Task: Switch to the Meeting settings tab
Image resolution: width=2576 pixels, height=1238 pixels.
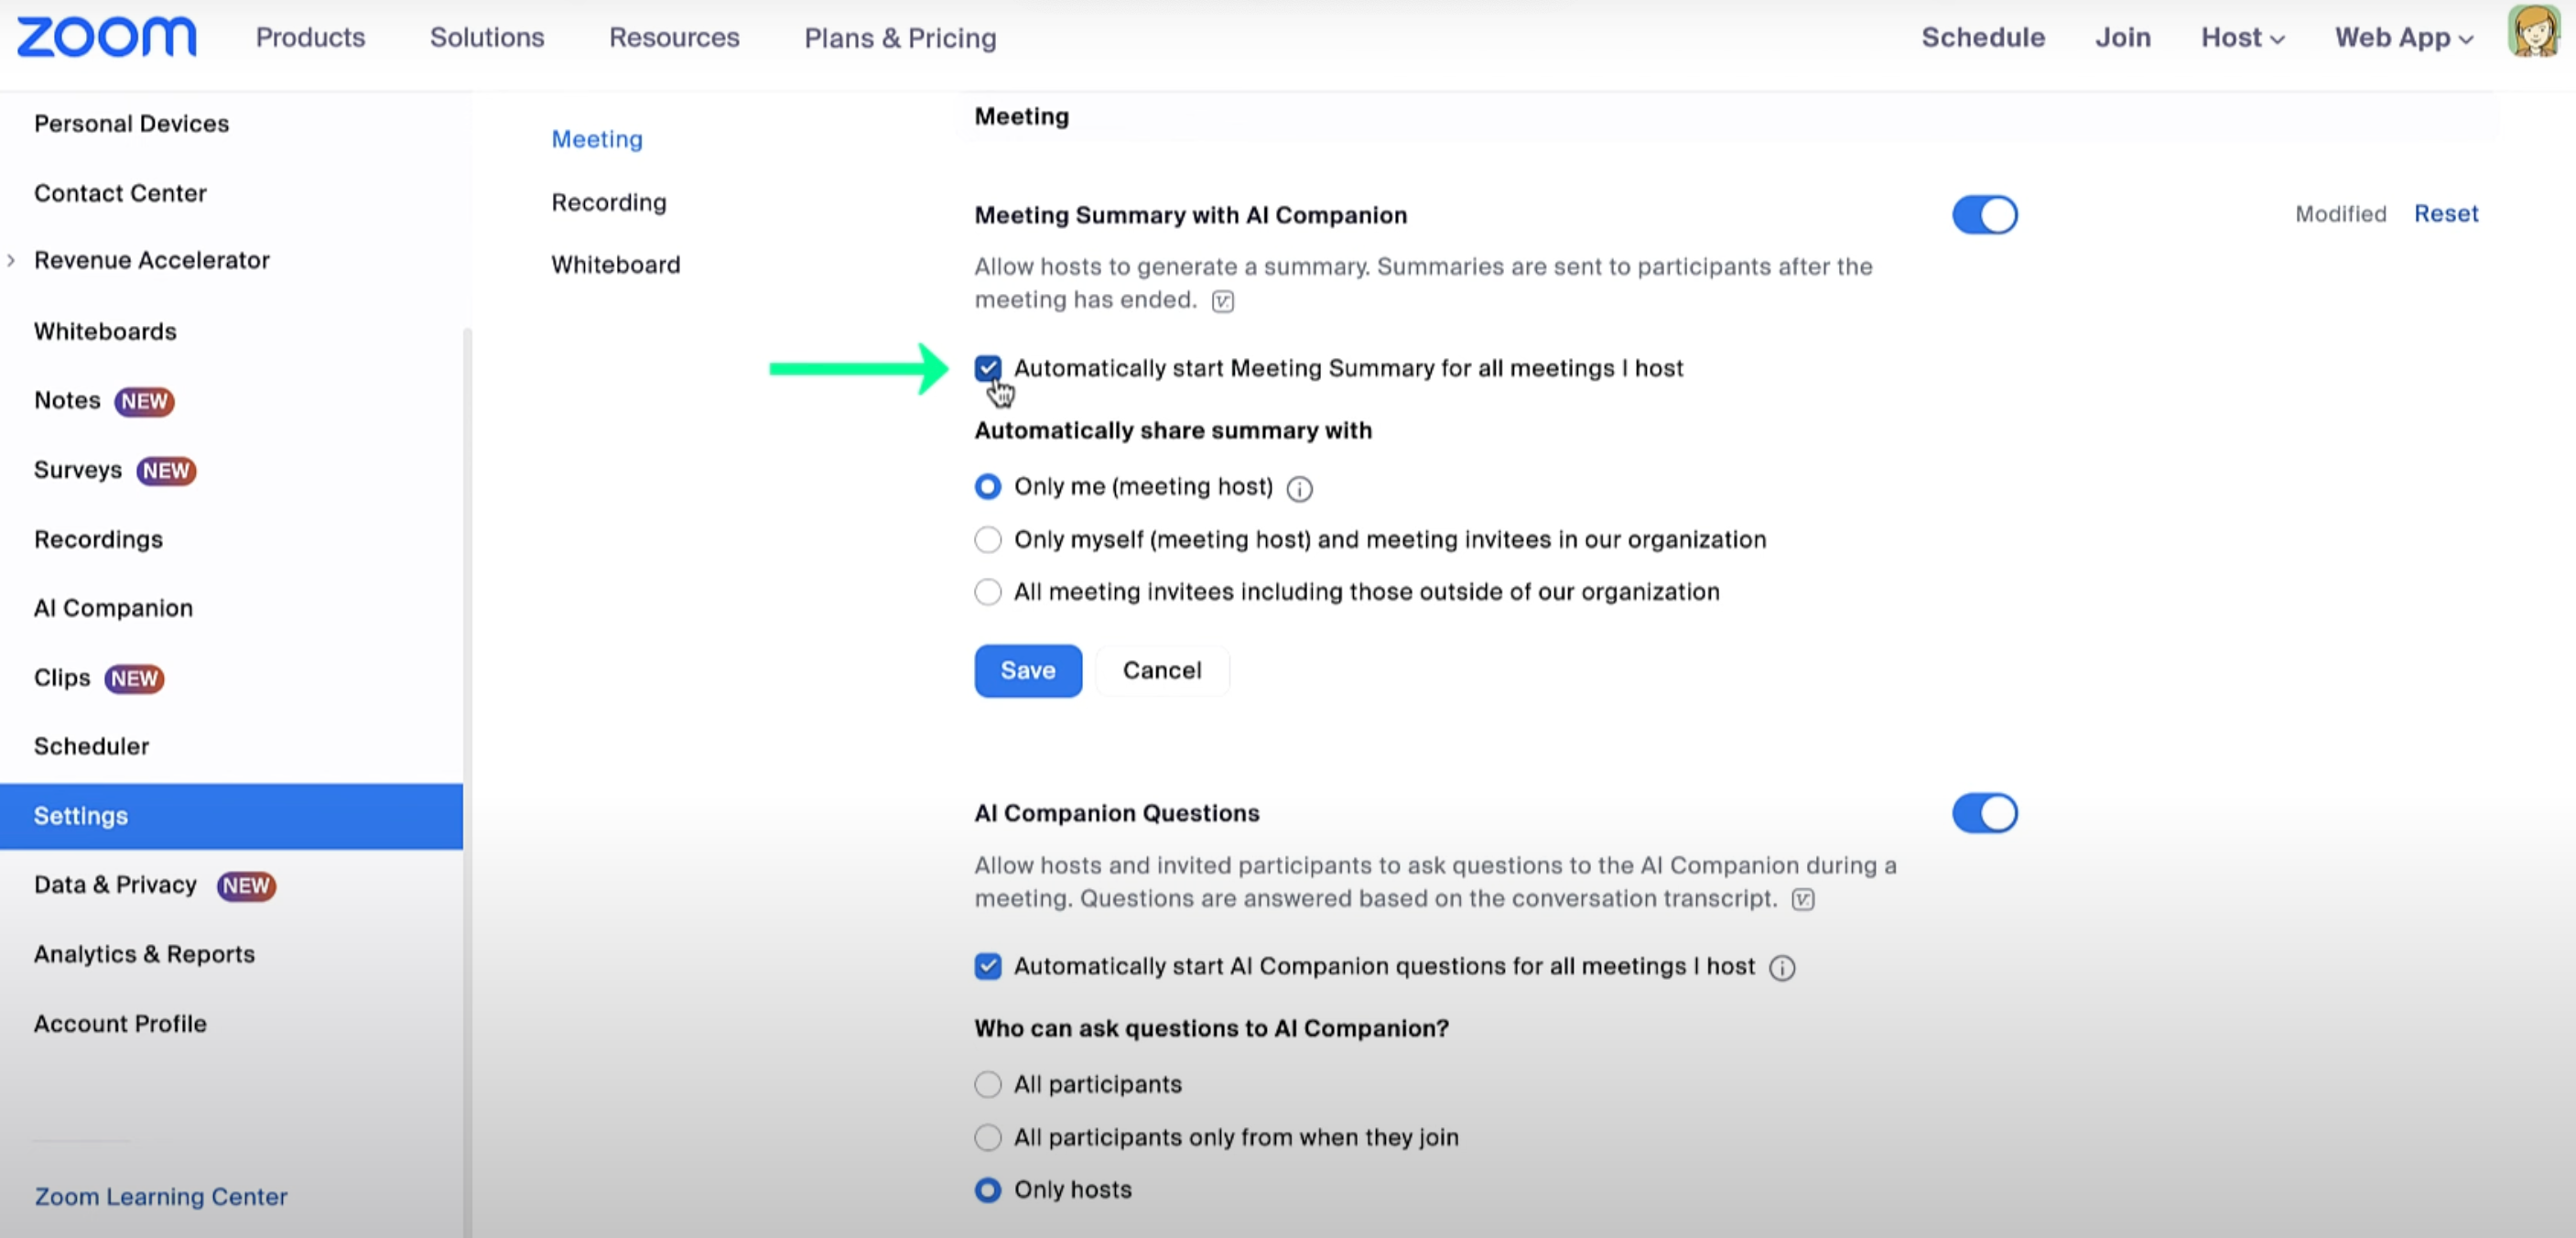Action: tap(597, 139)
